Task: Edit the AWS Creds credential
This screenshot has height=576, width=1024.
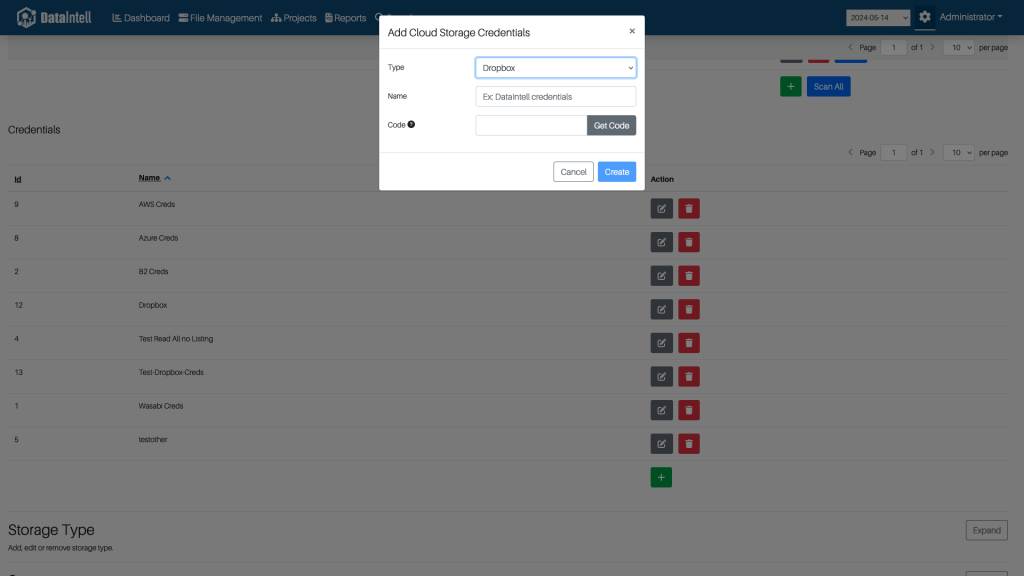Action: 662,208
